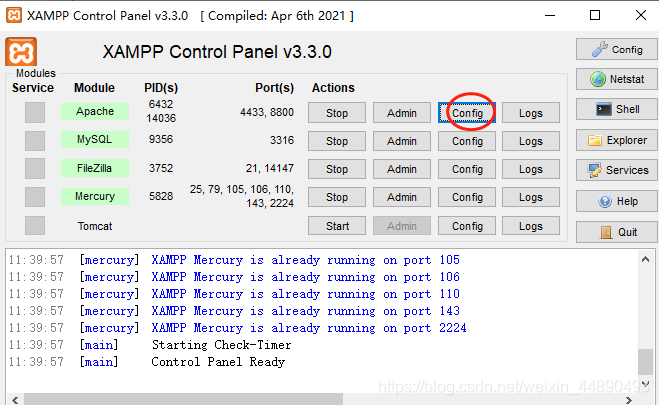
Task: Click MySQL PID 9356
Action: (x=161, y=139)
